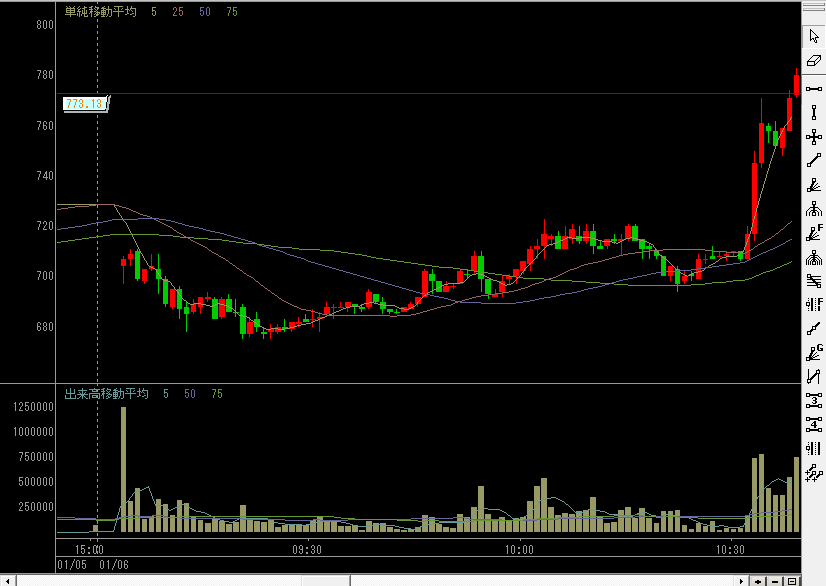This screenshot has height=586, width=826.
Task: Click the volume 75-period average label
Action: coord(217,394)
